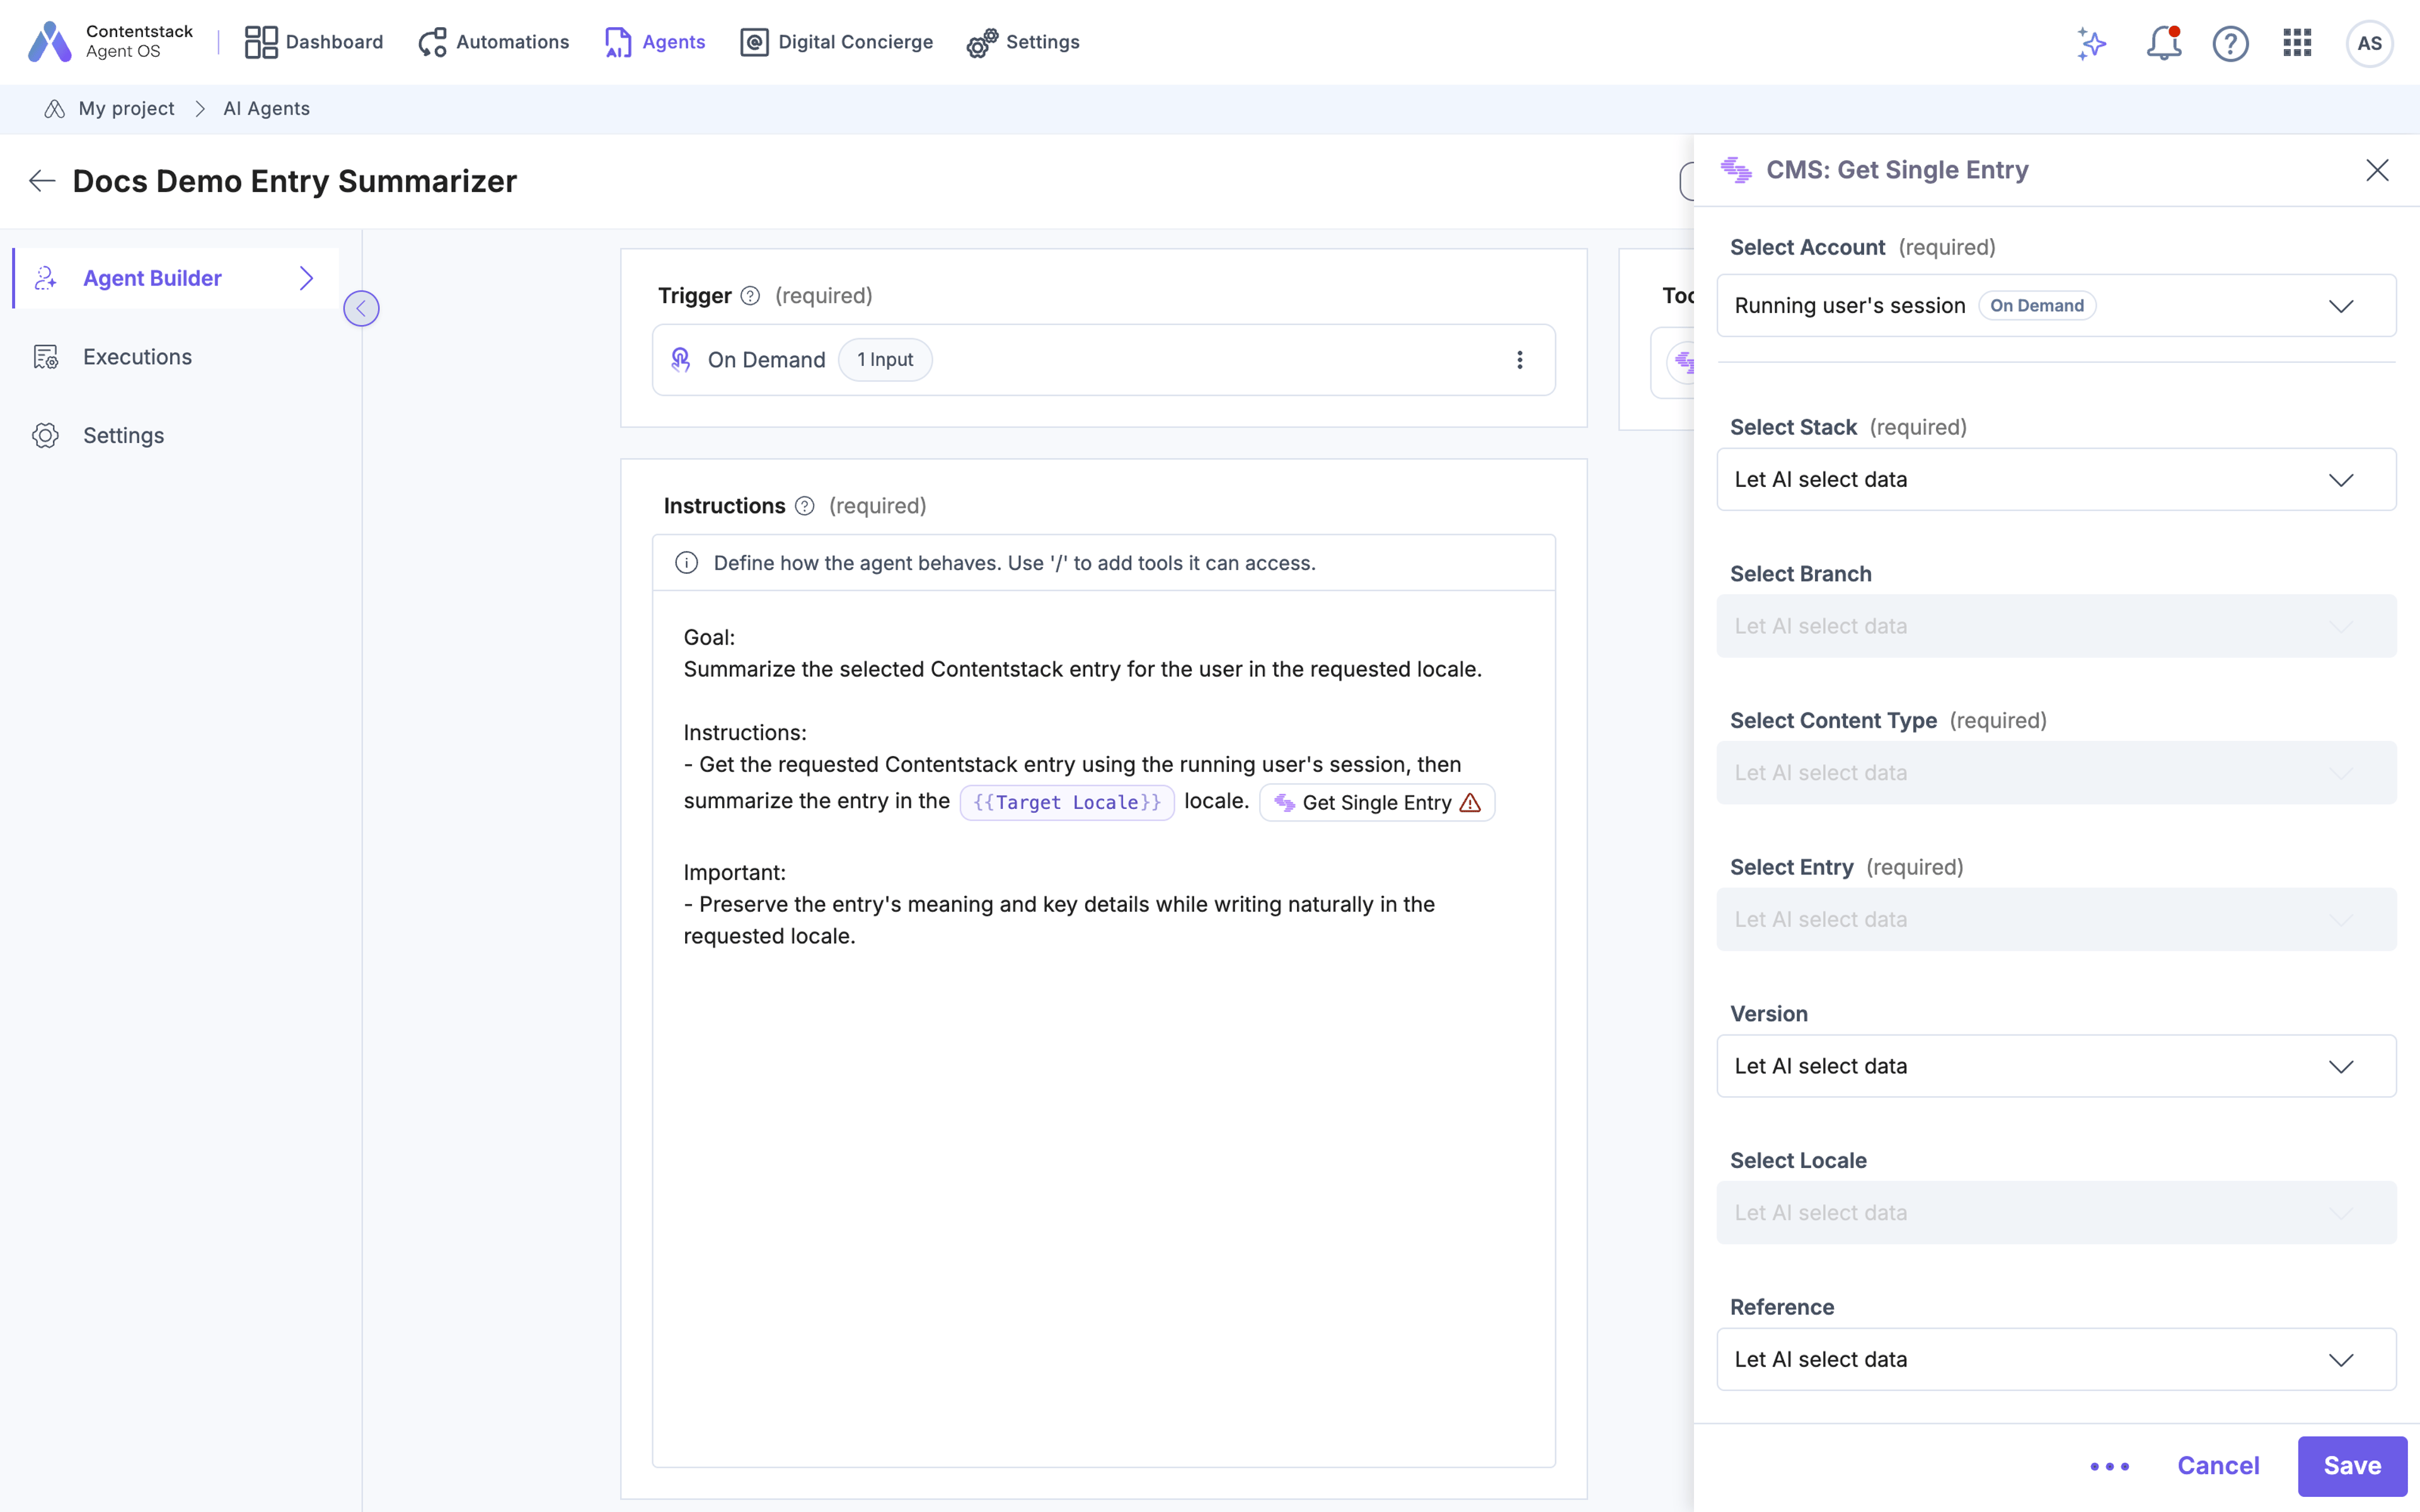Select Agent Builder in the sidebar
The width and height of the screenshot is (2420, 1512).
pos(176,278)
